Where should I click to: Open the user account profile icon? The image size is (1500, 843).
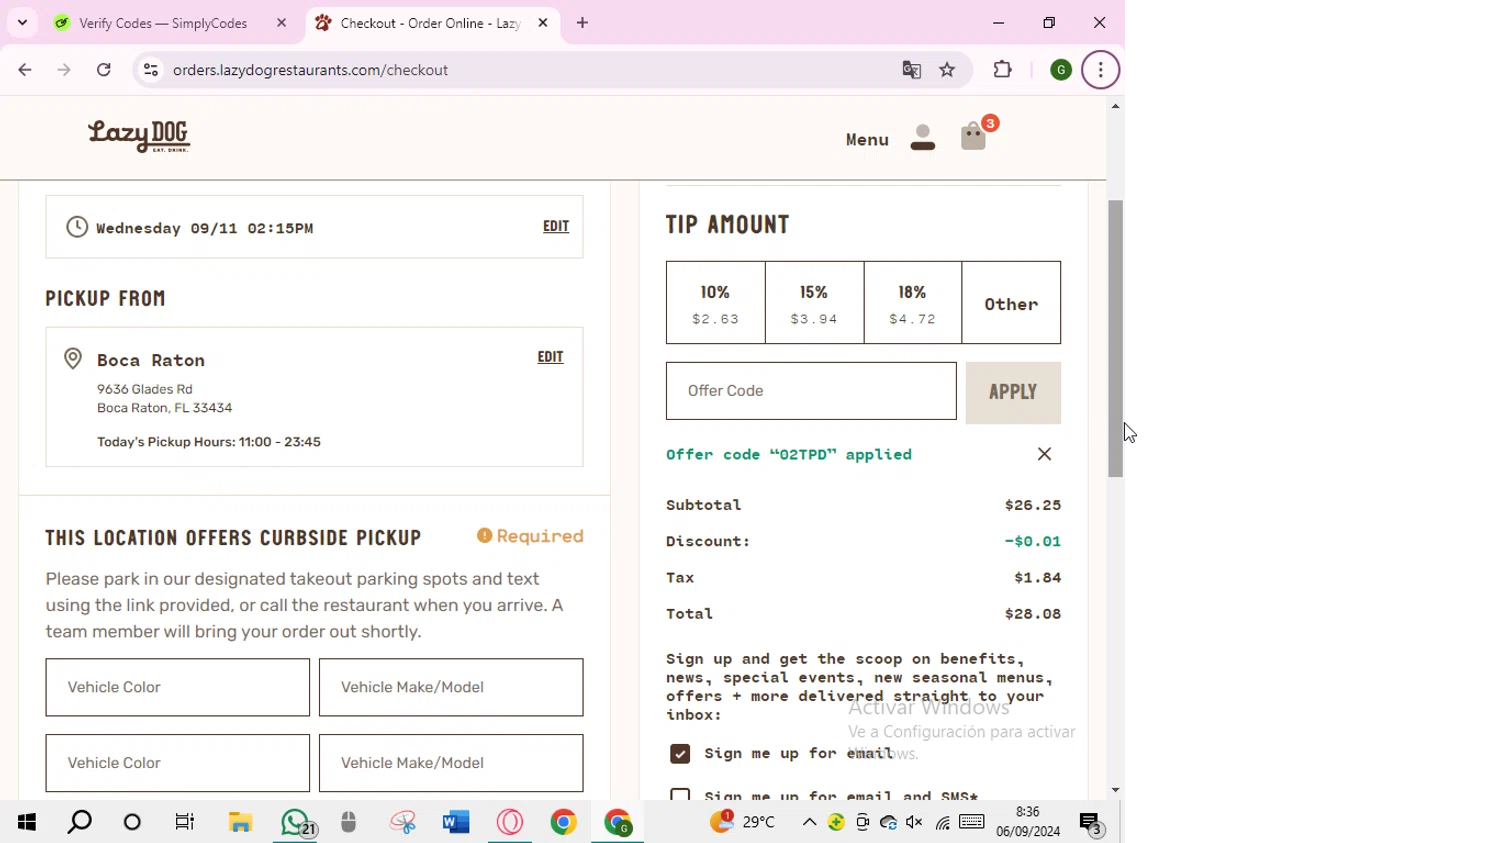click(923, 137)
